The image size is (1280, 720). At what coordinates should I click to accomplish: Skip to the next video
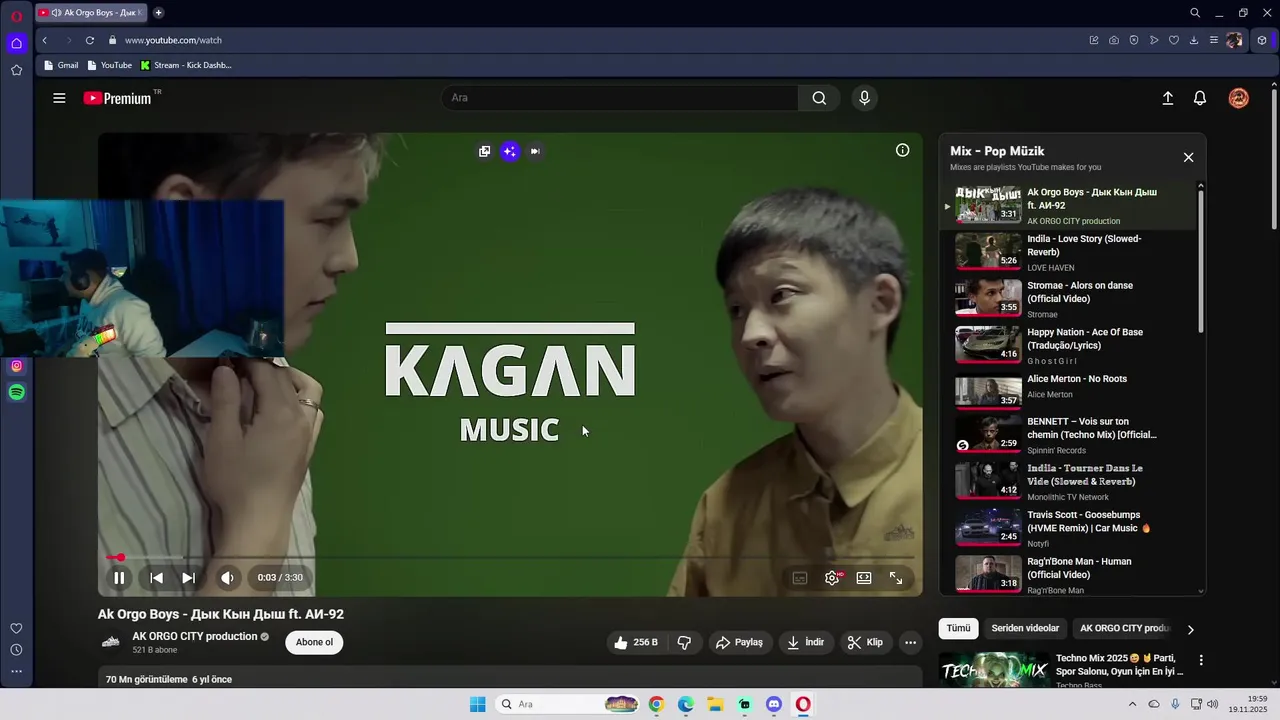(x=188, y=577)
